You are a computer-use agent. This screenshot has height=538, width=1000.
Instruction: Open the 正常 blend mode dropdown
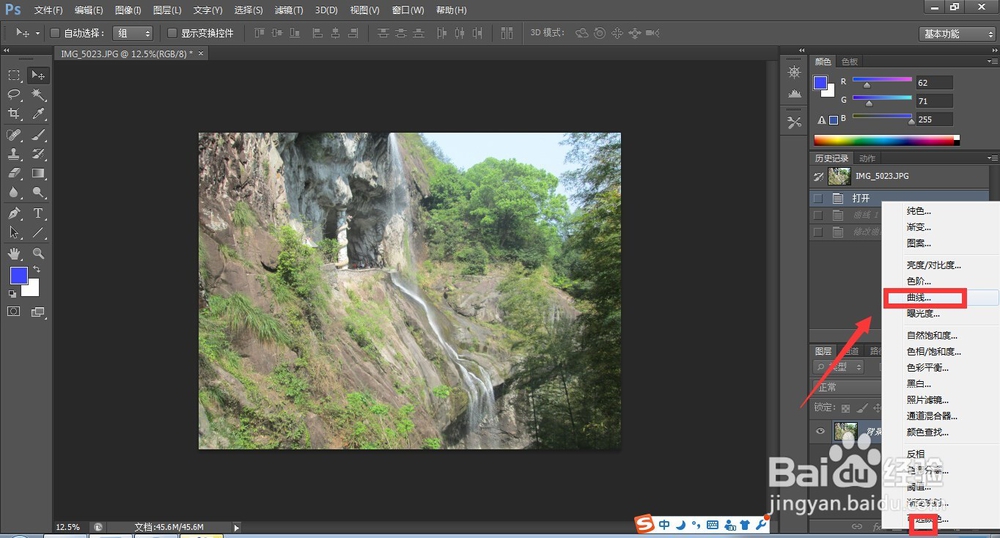[847, 387]
